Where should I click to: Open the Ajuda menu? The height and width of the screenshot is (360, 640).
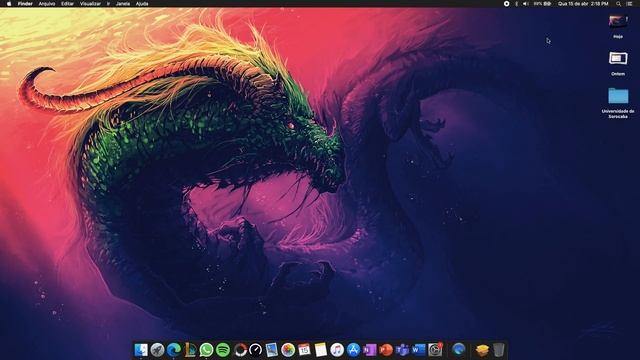pos(142,4)
